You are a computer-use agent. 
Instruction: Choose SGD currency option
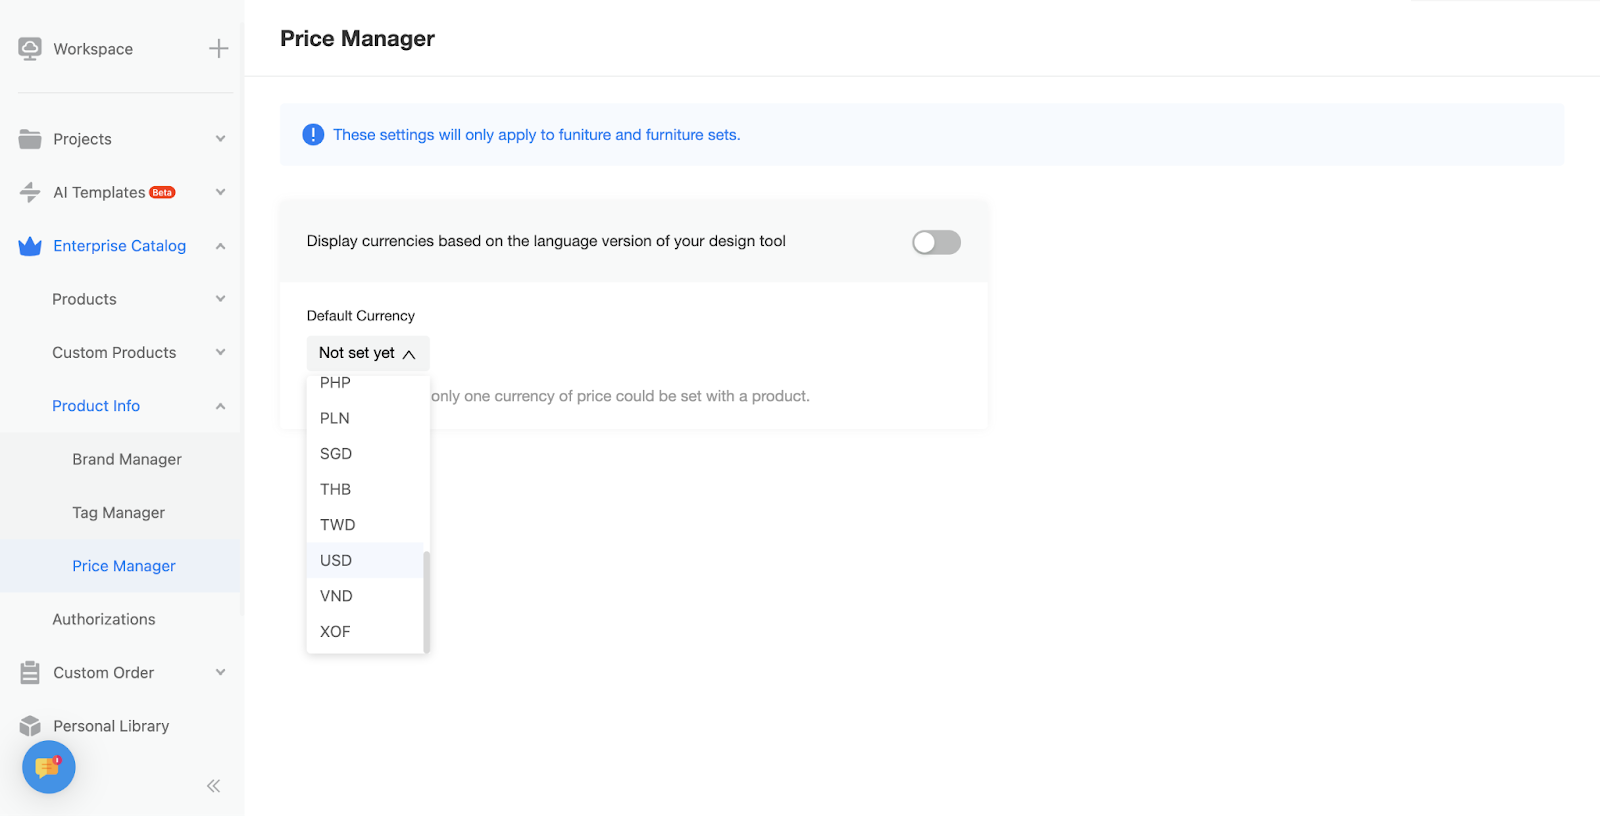pyautogui.click(x=336, y=454)
